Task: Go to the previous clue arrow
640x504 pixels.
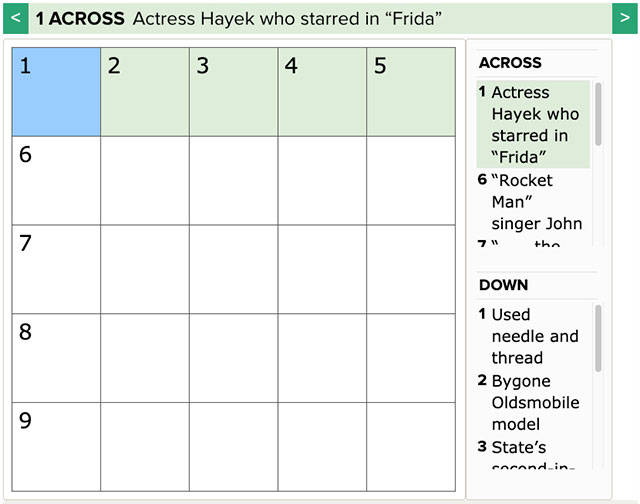Action: click(14, 18)
